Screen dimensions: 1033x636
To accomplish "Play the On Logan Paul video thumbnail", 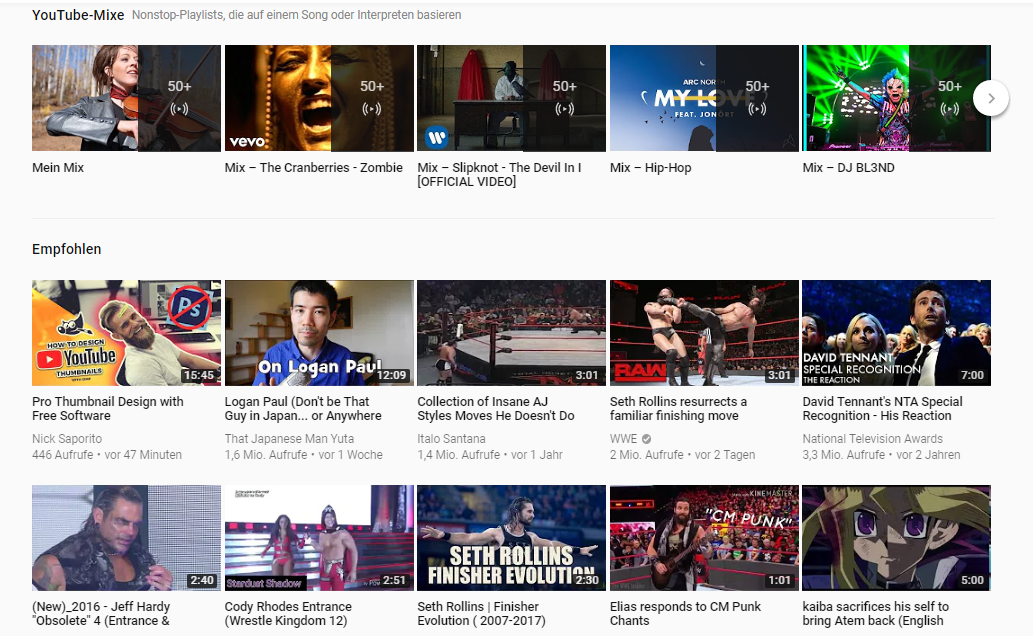I will (x=319, y=333).
